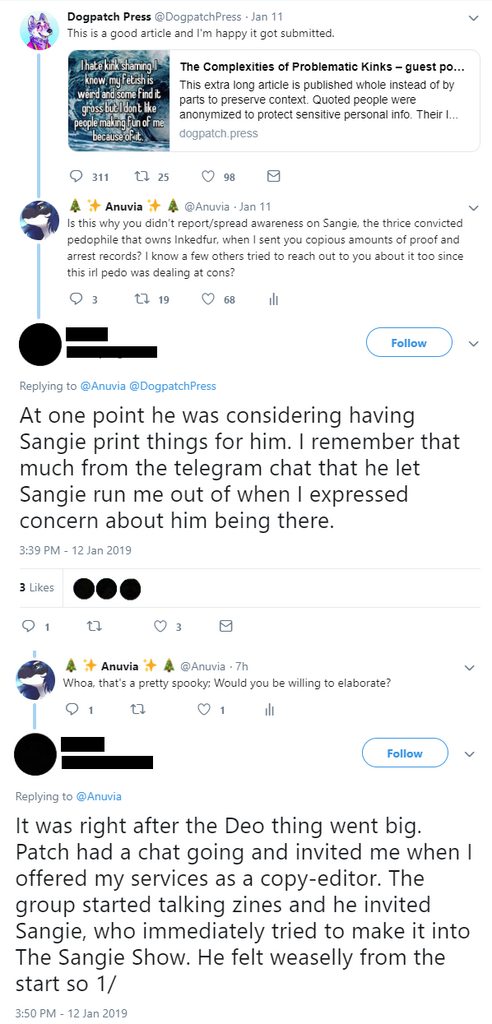Like the Dogpatch Press tweet with 98 likes
Image resolution: width=492 pixels, height=1024 pixels.
208,176
